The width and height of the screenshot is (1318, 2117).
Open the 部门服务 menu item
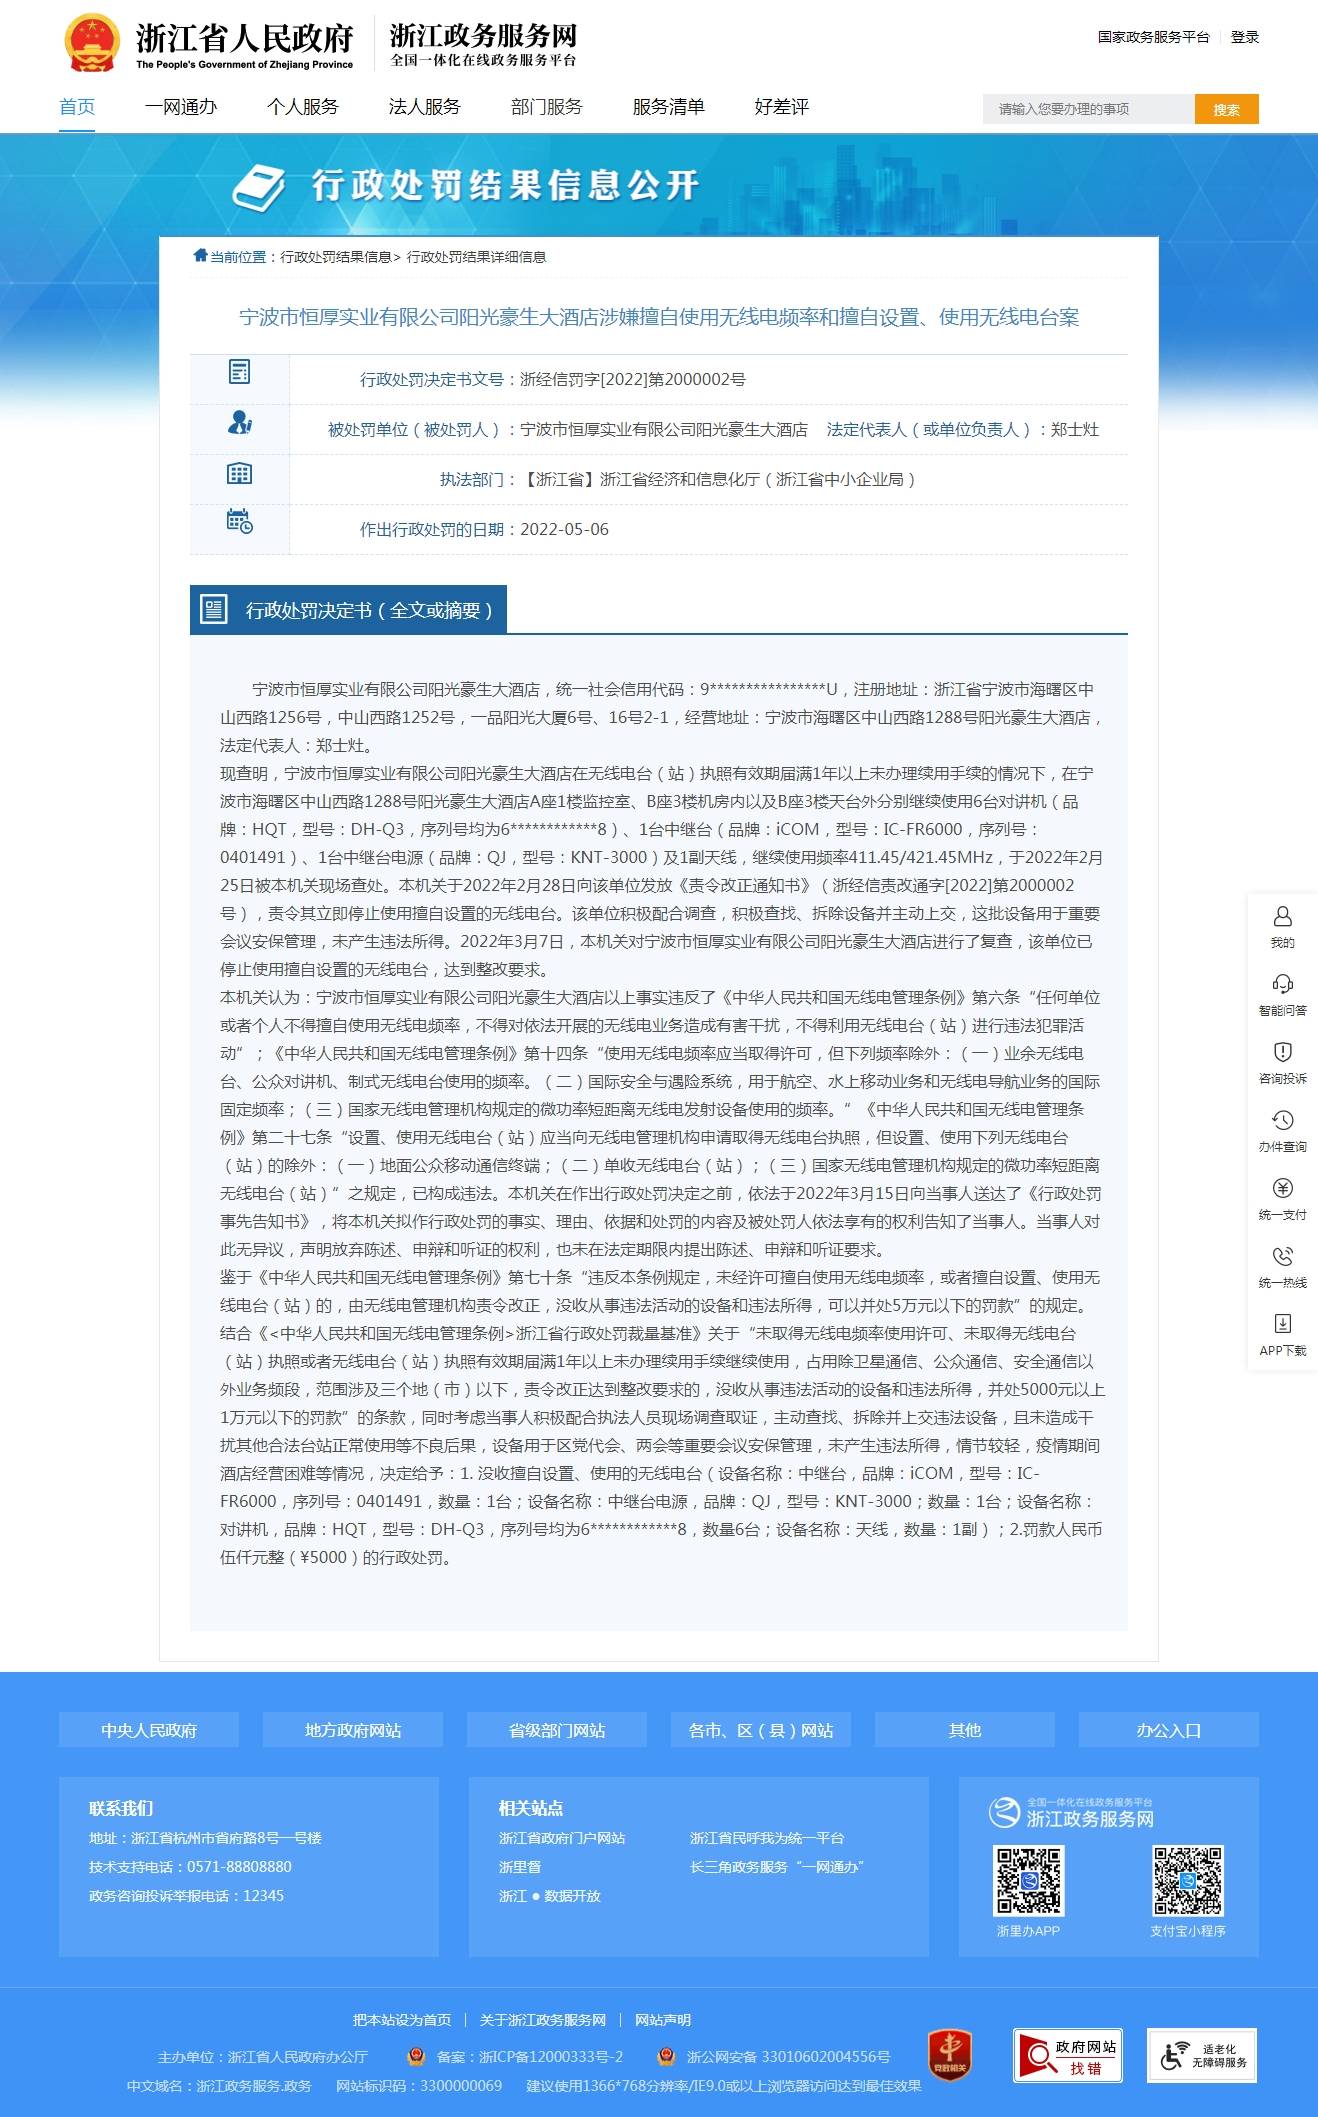click(547, 107)
